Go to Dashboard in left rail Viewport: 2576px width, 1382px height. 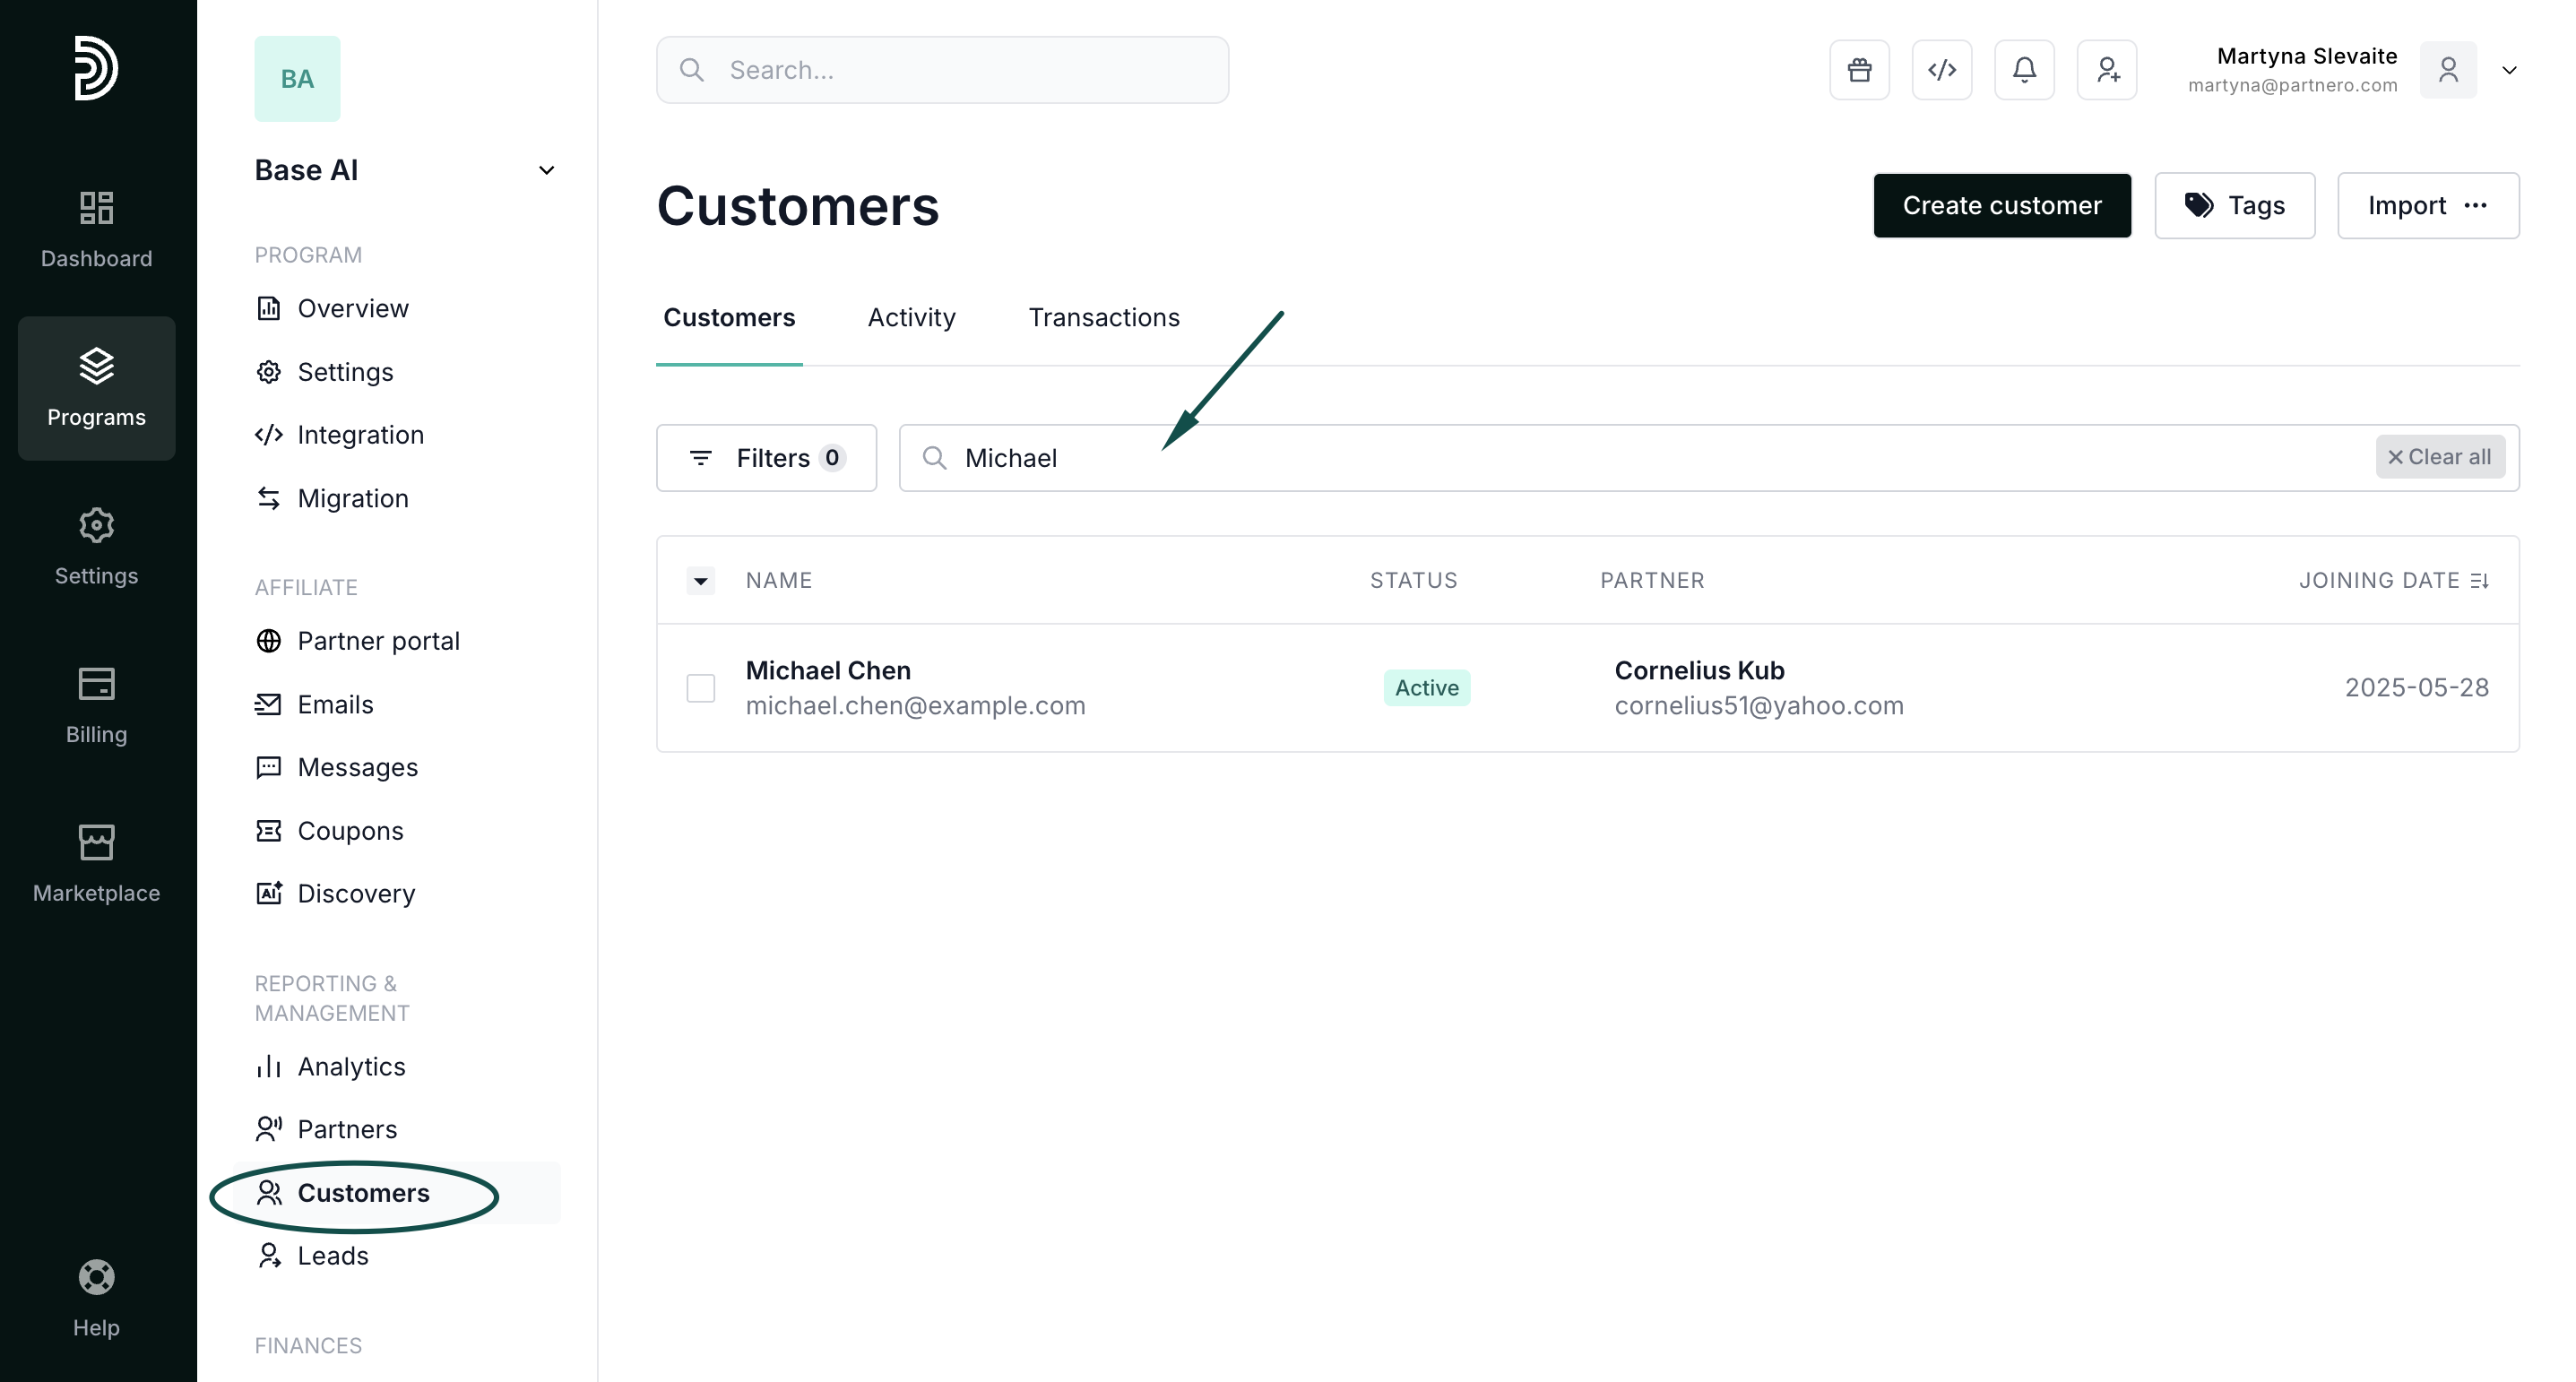point(96,229)
